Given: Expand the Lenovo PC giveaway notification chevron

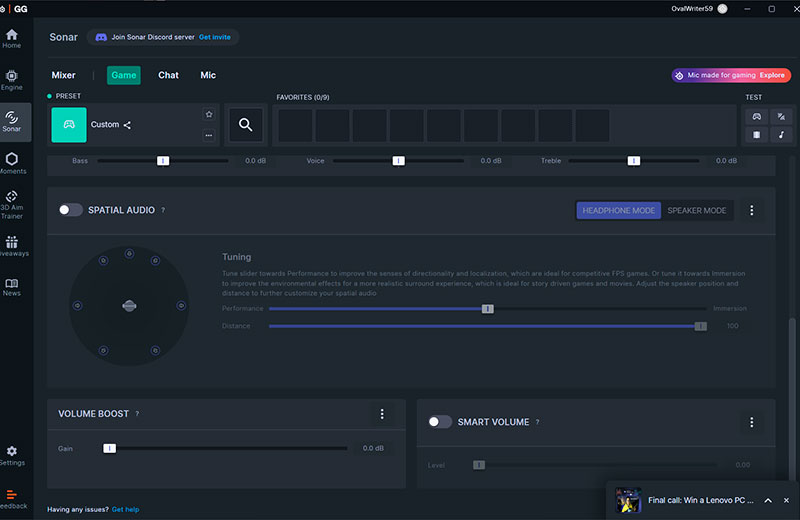Looking at the screenshot, I should coord(767,500).
